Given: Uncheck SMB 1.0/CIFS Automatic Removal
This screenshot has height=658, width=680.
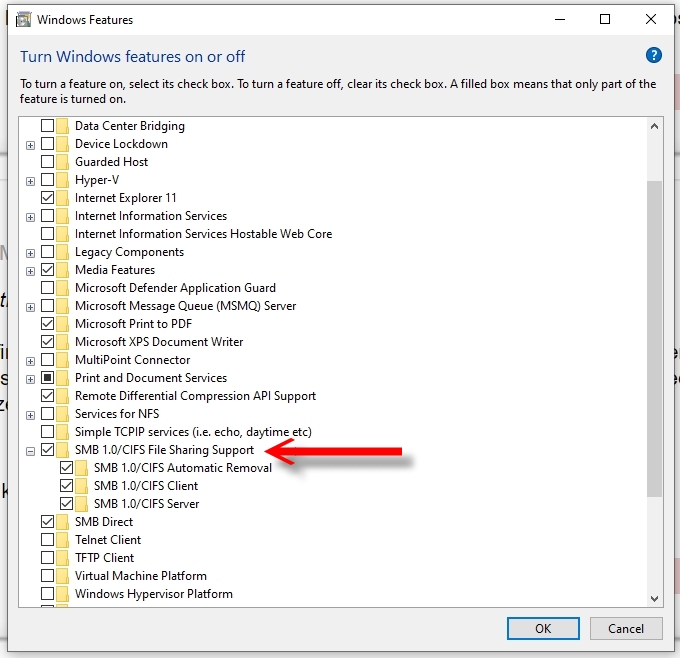Looking at the screenshot, I should pyautogui.click(x=66, y=468).
